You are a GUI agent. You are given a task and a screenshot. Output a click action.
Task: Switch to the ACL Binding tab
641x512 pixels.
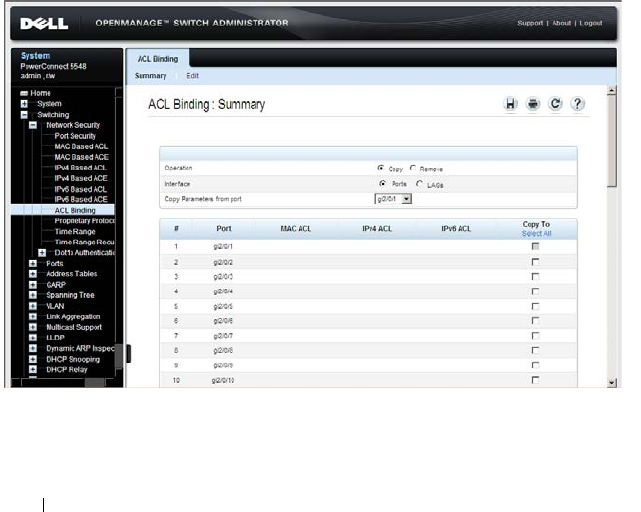(x=158, y=59)
